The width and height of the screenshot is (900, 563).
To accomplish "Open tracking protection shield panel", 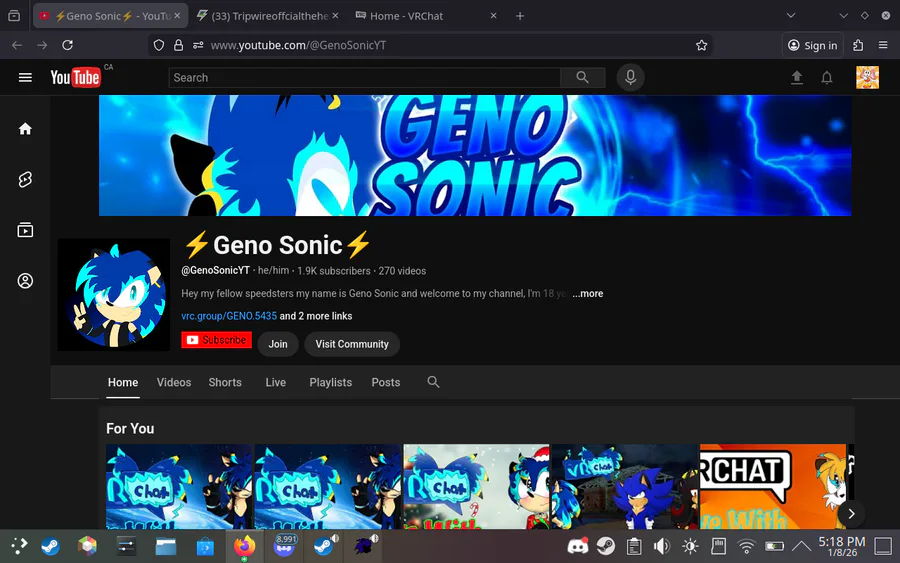I will (159, 45).
